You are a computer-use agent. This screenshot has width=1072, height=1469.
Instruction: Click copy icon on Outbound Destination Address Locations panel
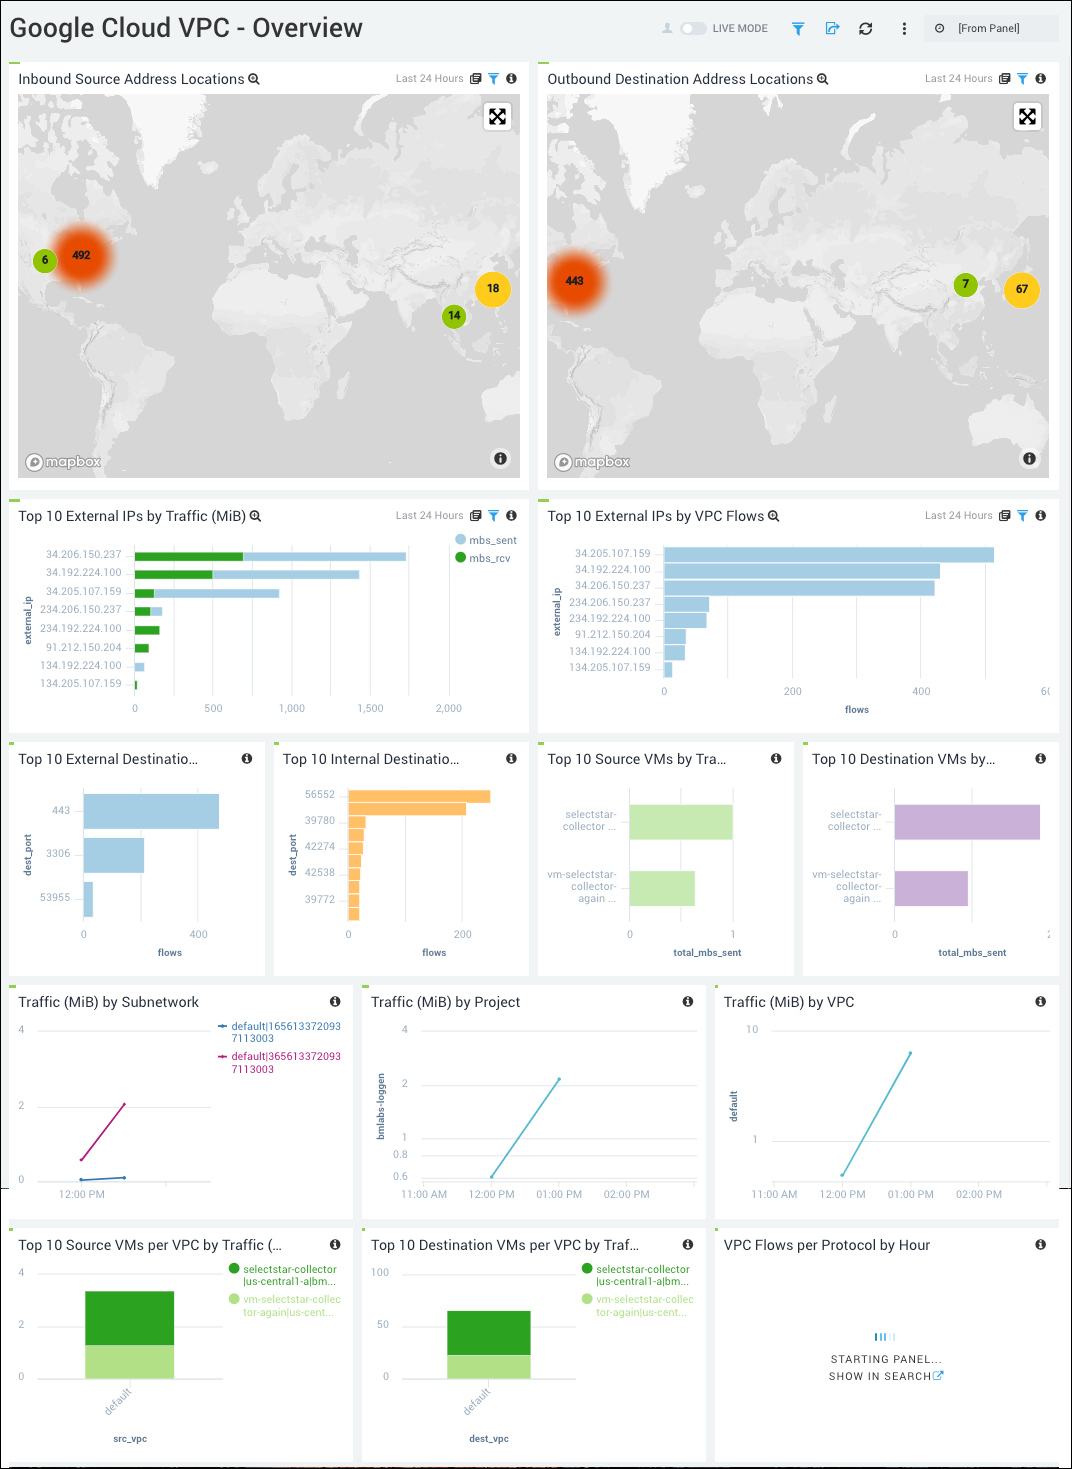click(1004, 78)
